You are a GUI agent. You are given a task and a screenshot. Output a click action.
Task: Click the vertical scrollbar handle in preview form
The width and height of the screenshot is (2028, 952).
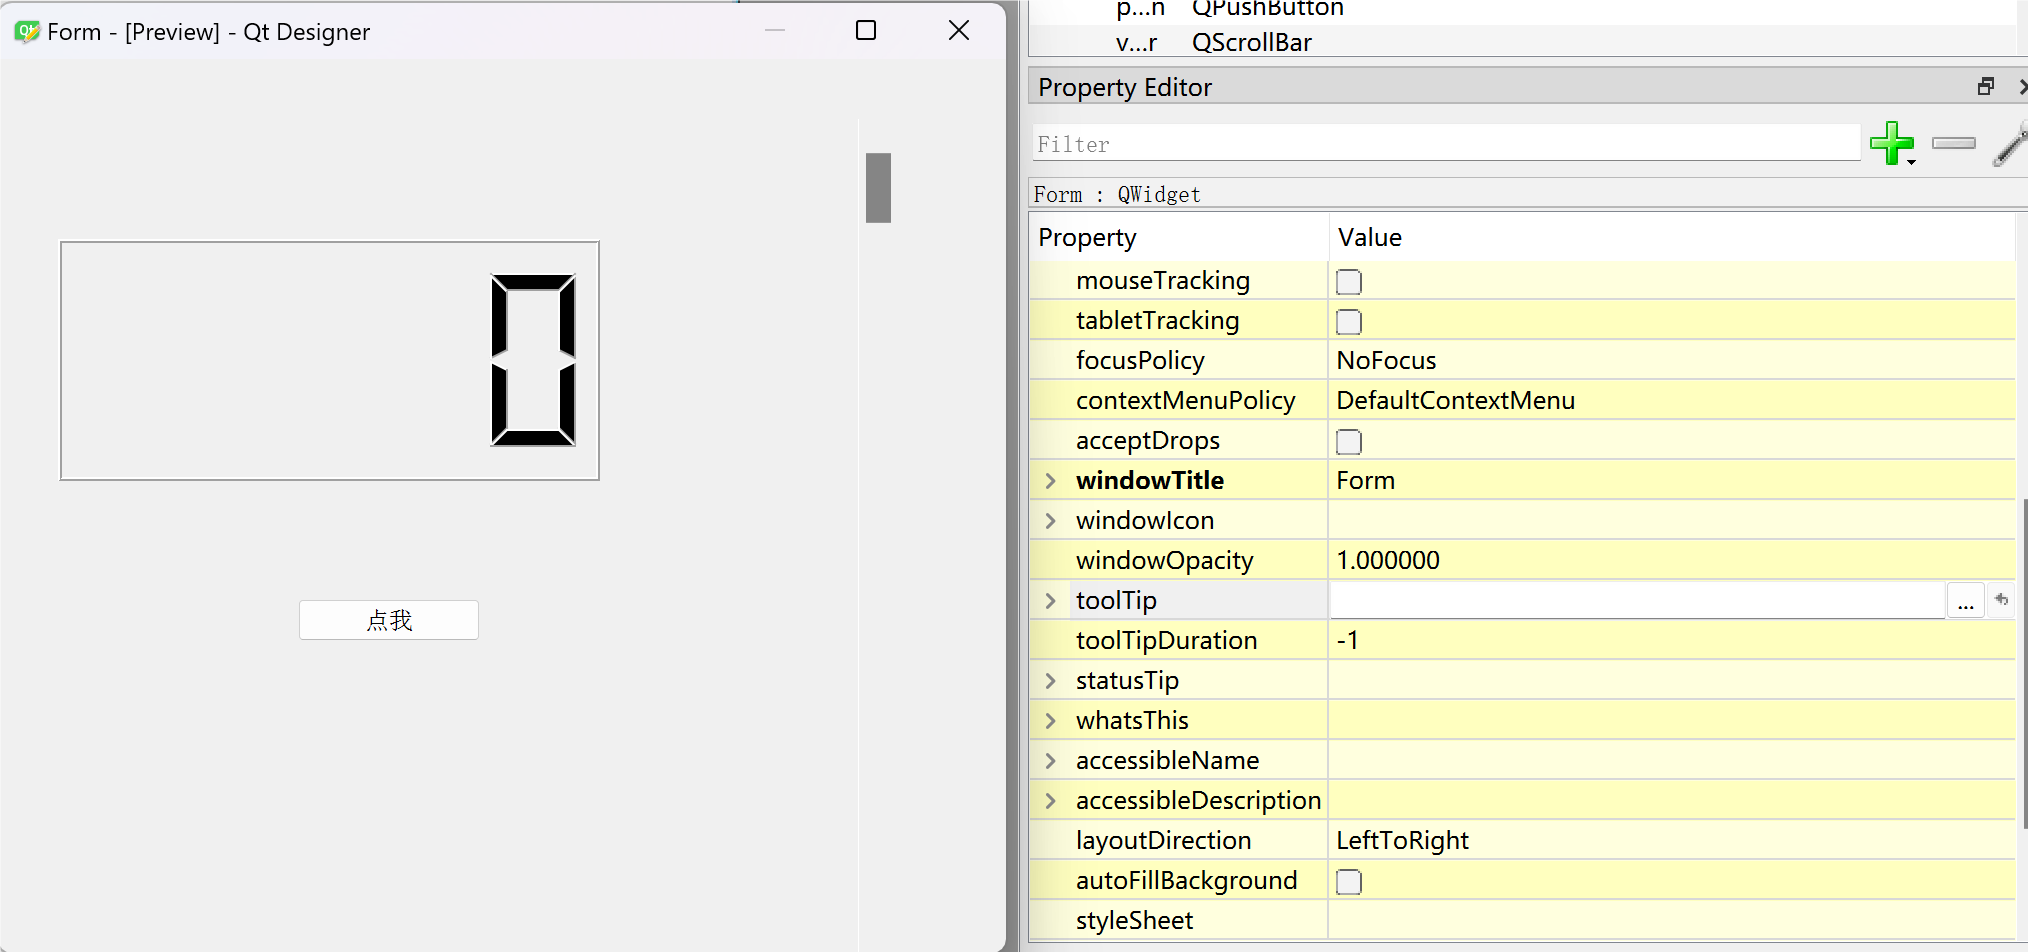pyautogui.click(x=878, y=187)
